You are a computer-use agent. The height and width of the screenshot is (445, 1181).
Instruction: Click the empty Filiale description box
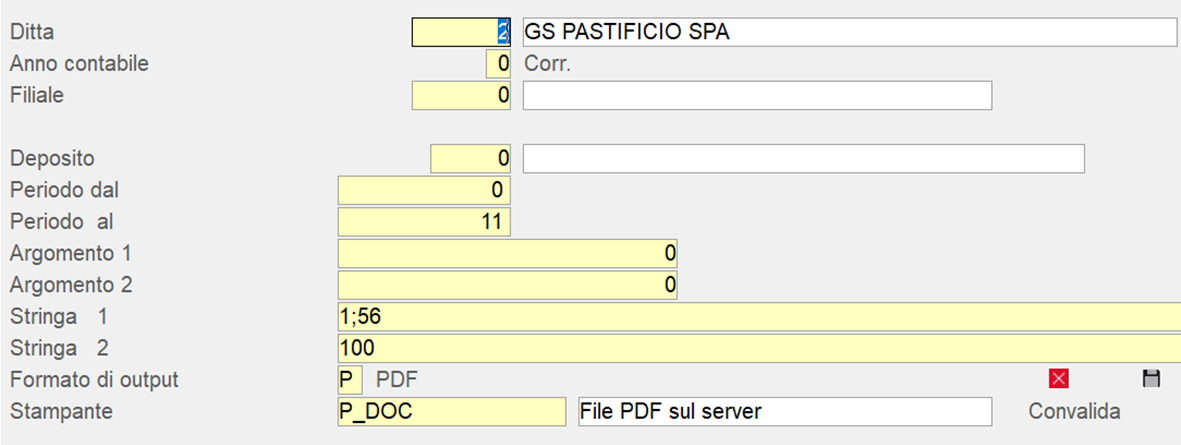pyautogui.click(x=757, y=95)
